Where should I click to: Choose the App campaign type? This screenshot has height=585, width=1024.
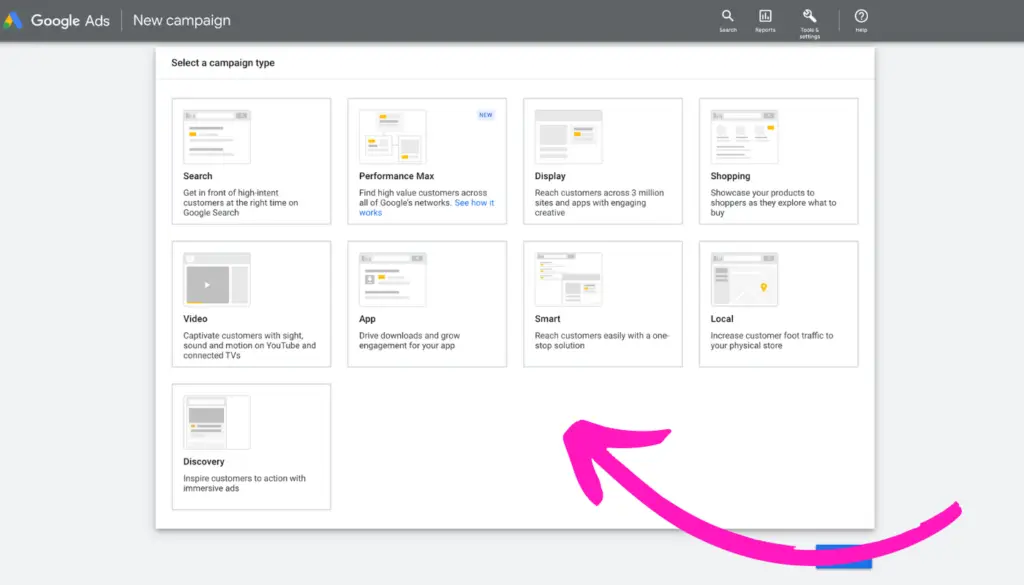(426, 304)
